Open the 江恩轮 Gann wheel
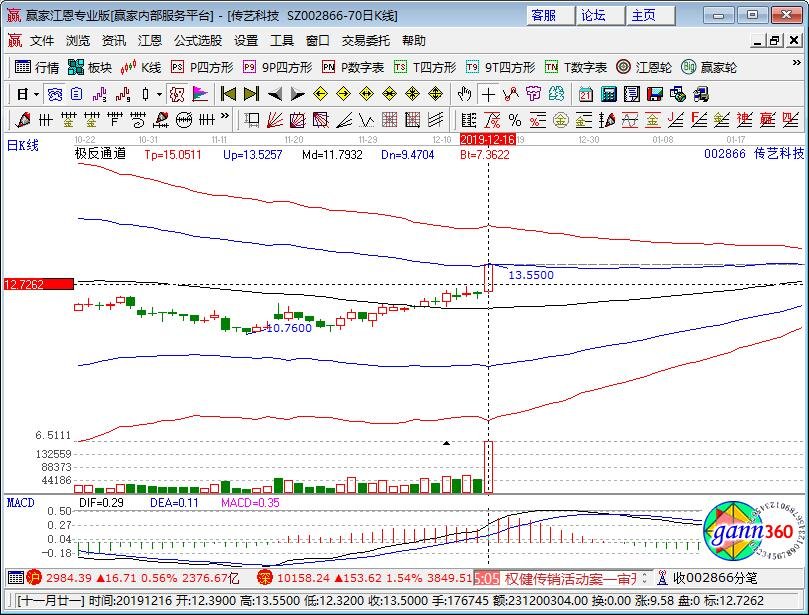The width and height of the screenshot is (809, 615). point(644,67)
